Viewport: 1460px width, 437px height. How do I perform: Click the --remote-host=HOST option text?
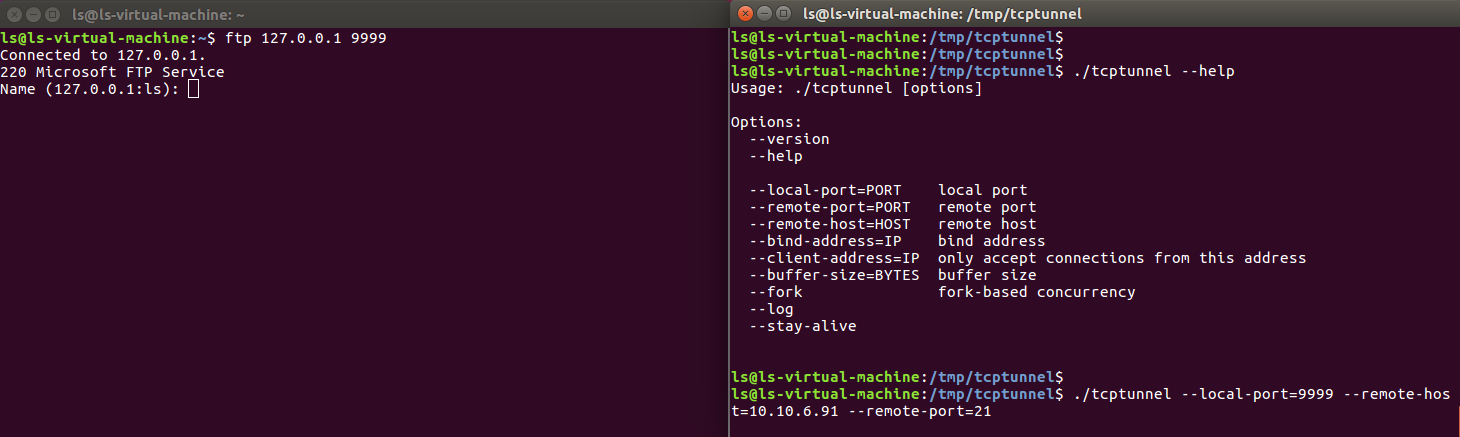(829, 224)
